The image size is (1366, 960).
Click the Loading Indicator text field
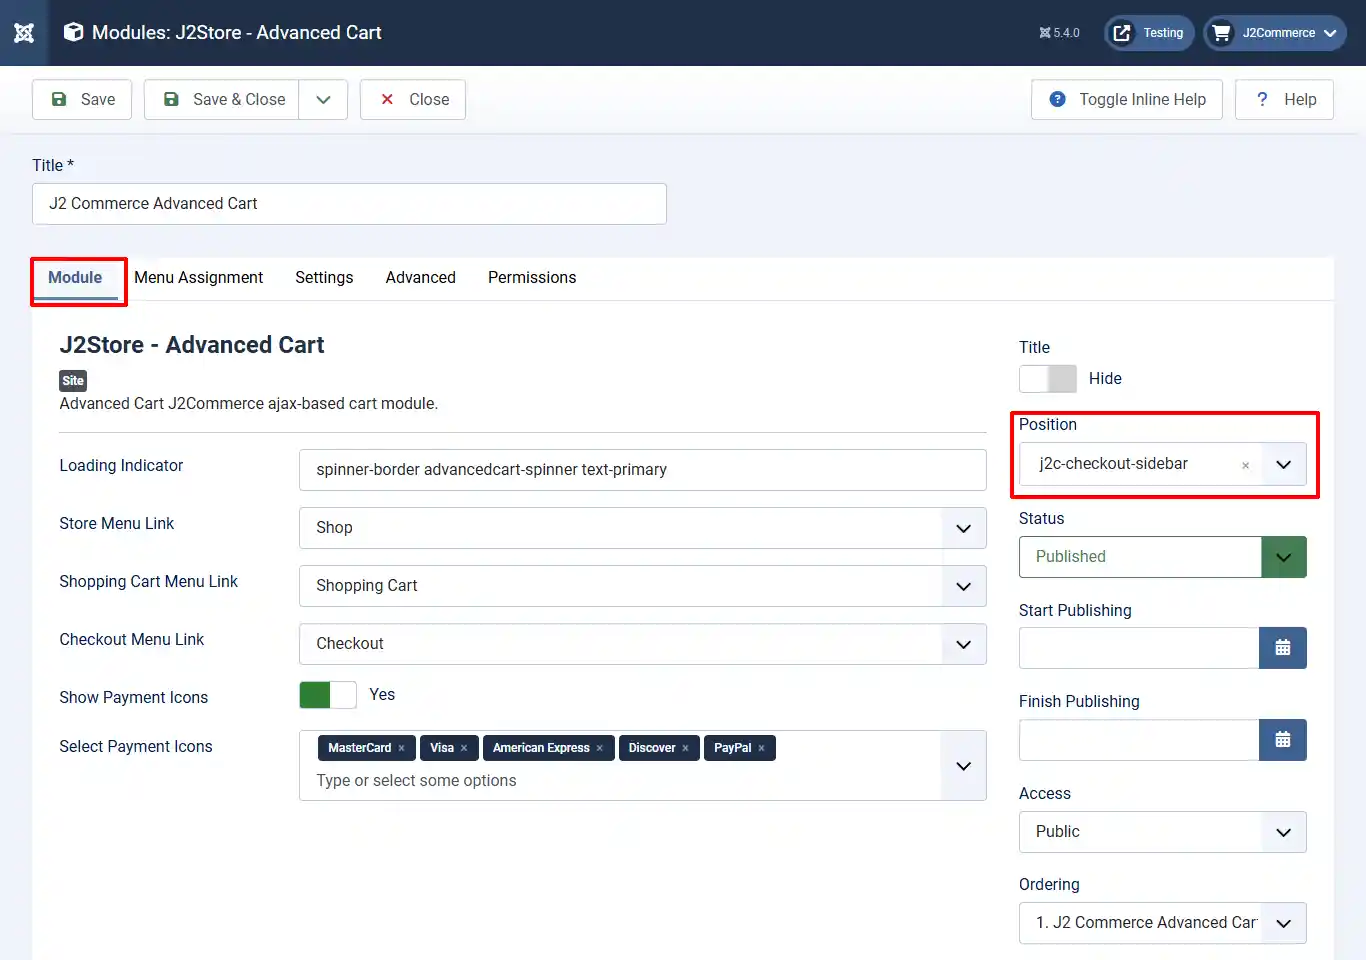pyautogui.click(x=643, y=470)
